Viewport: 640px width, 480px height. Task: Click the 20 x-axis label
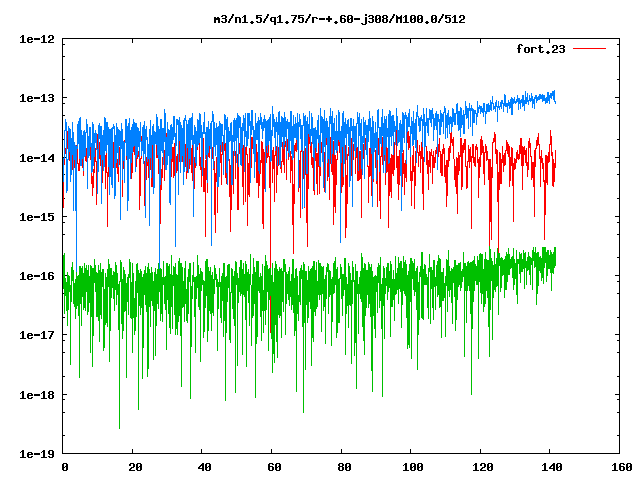135,467
